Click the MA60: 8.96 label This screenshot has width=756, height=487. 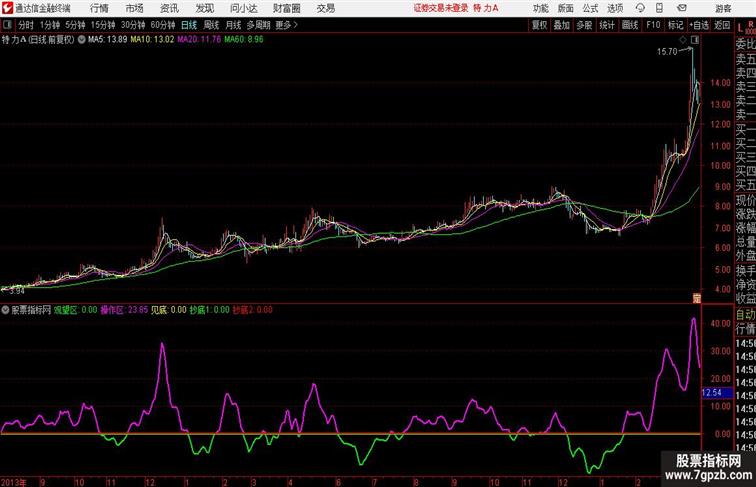tap(244, 40)
